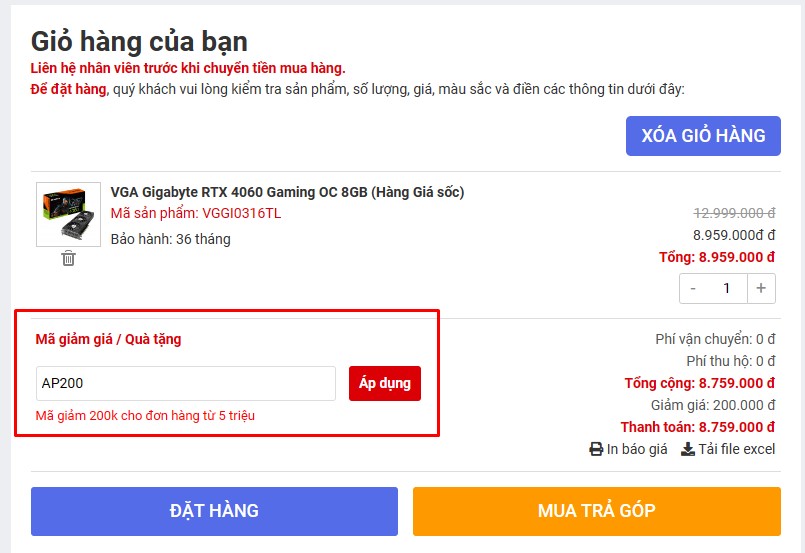
Task: Click the AP200 discount code input
Action: point(186,384)
